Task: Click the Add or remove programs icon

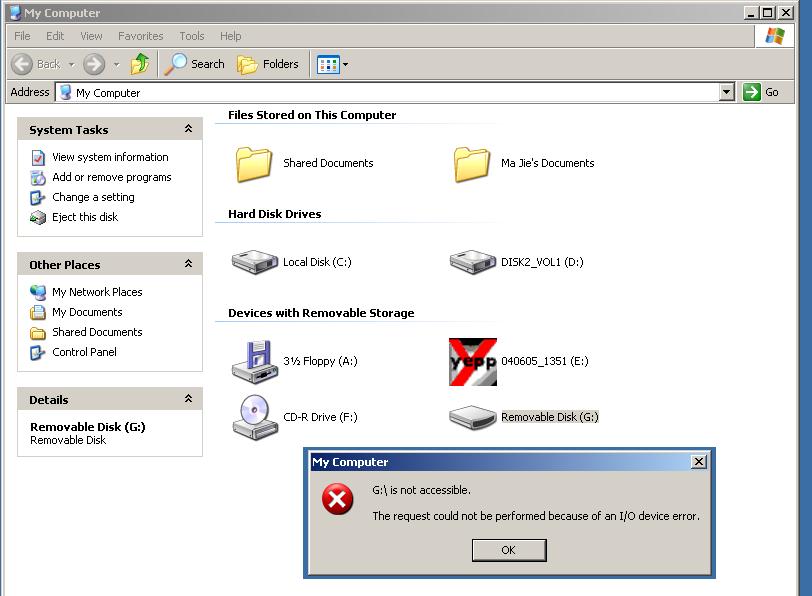Action: pos(38,178)
